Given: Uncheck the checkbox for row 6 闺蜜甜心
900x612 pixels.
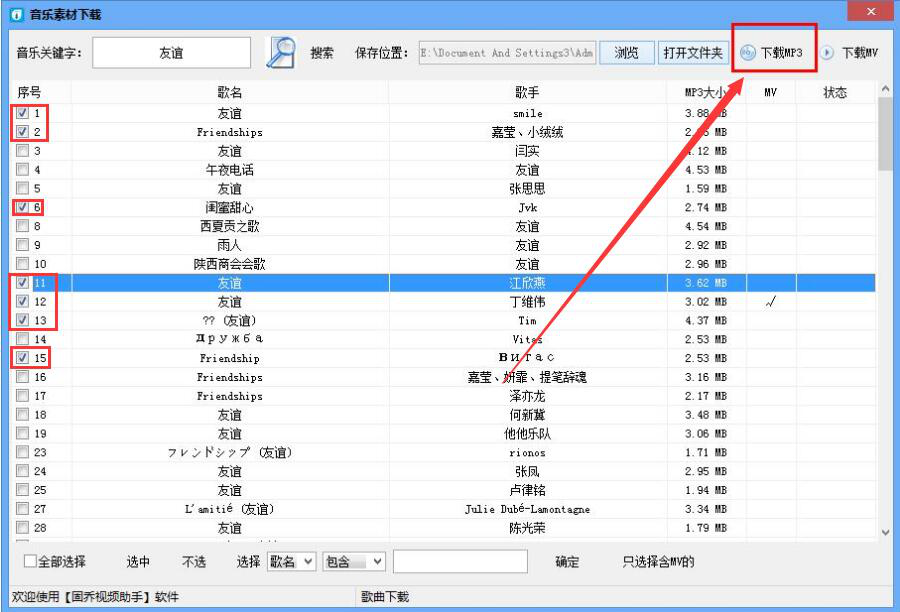Looking at the screenshot, I should tap(22, 207).
